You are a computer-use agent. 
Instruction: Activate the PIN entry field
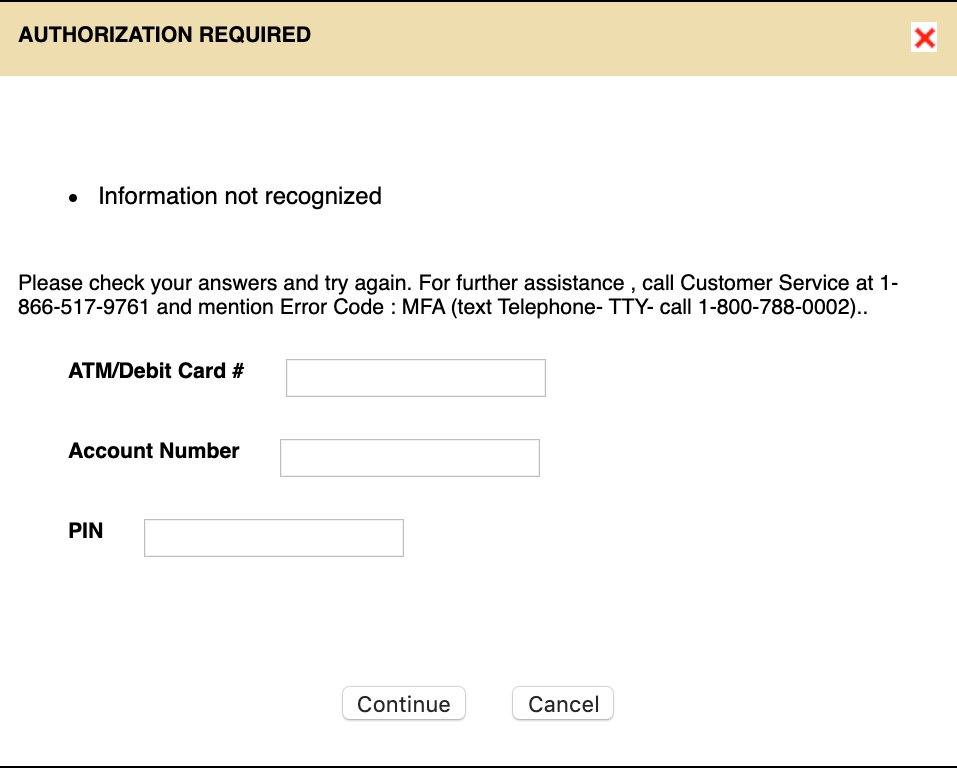click(273, 538)
